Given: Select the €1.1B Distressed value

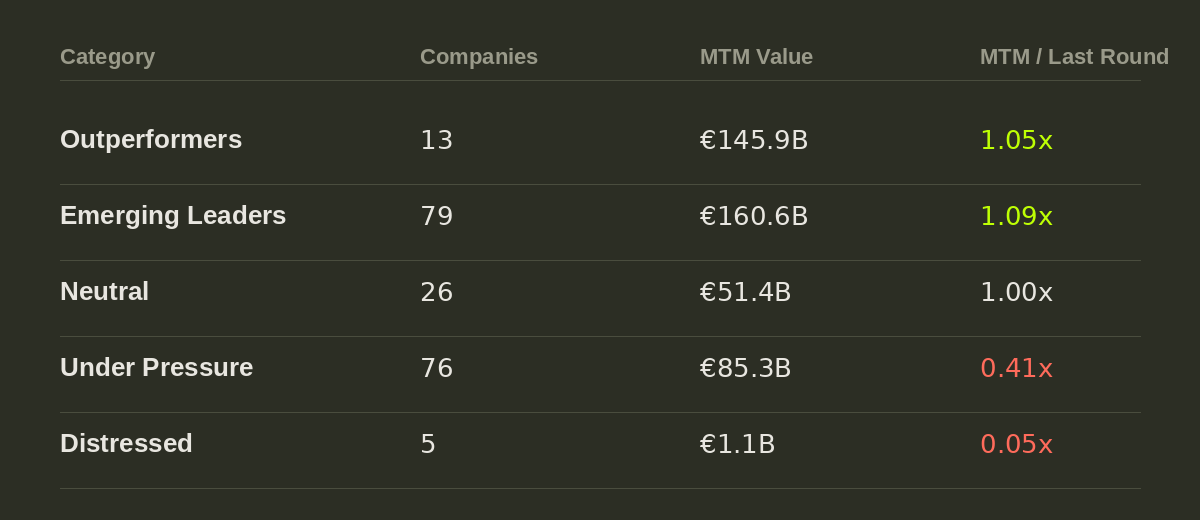Looking at the screenshot, I should point(737,444).
